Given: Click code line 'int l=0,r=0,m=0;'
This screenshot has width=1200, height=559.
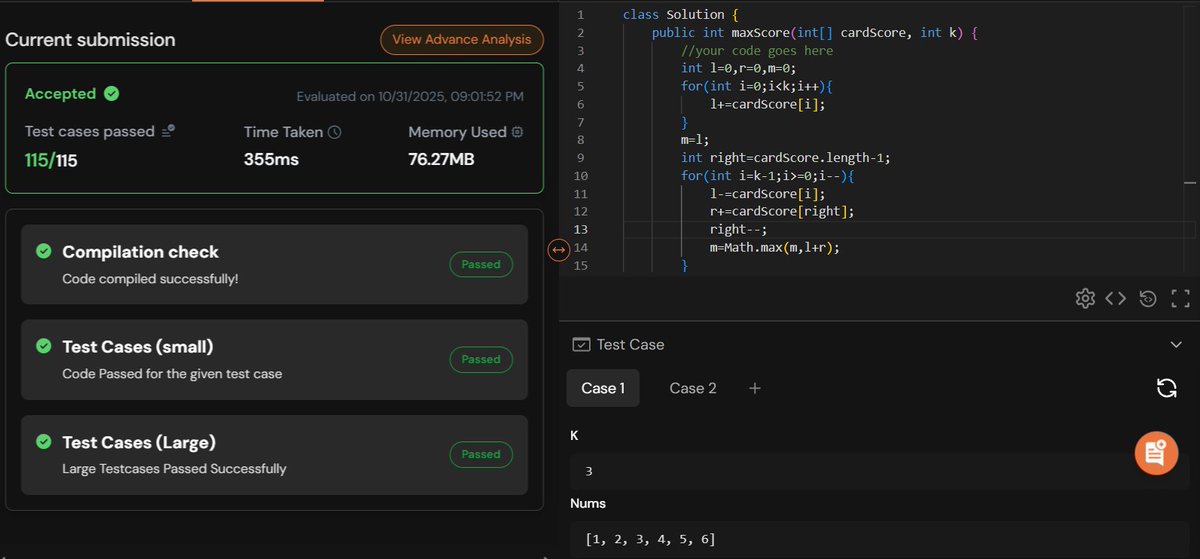Looking at the screenshot, I should tap(738, 68).
